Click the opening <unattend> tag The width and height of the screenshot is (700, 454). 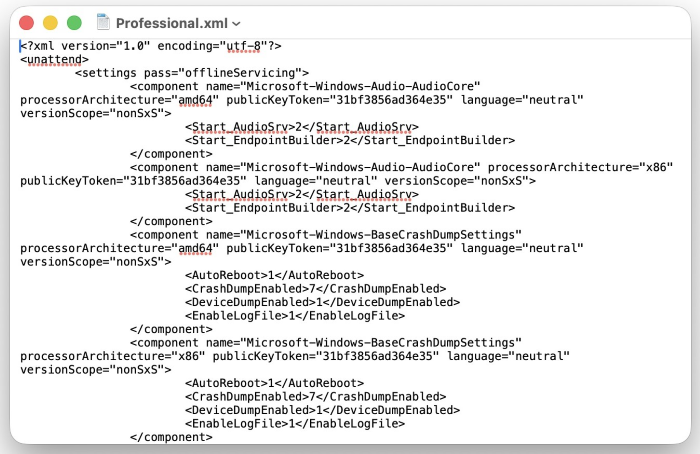point(54,60)
